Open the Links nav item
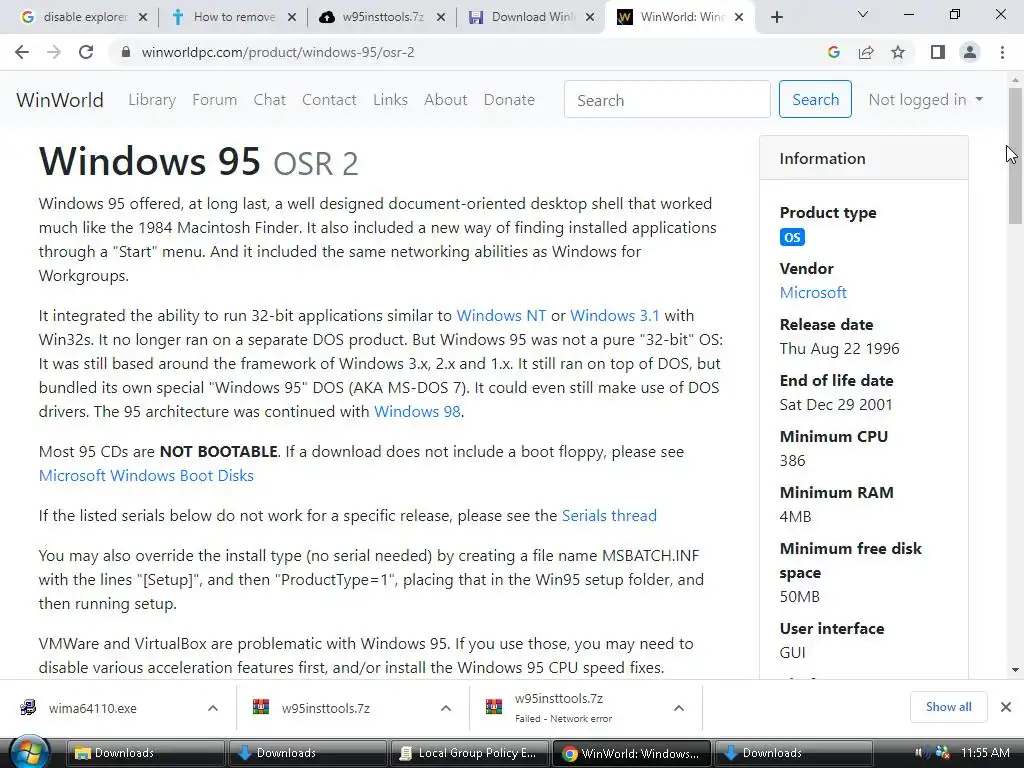Screen dimensions: 1024x768 pyautogui.click(x=391, y=99)
